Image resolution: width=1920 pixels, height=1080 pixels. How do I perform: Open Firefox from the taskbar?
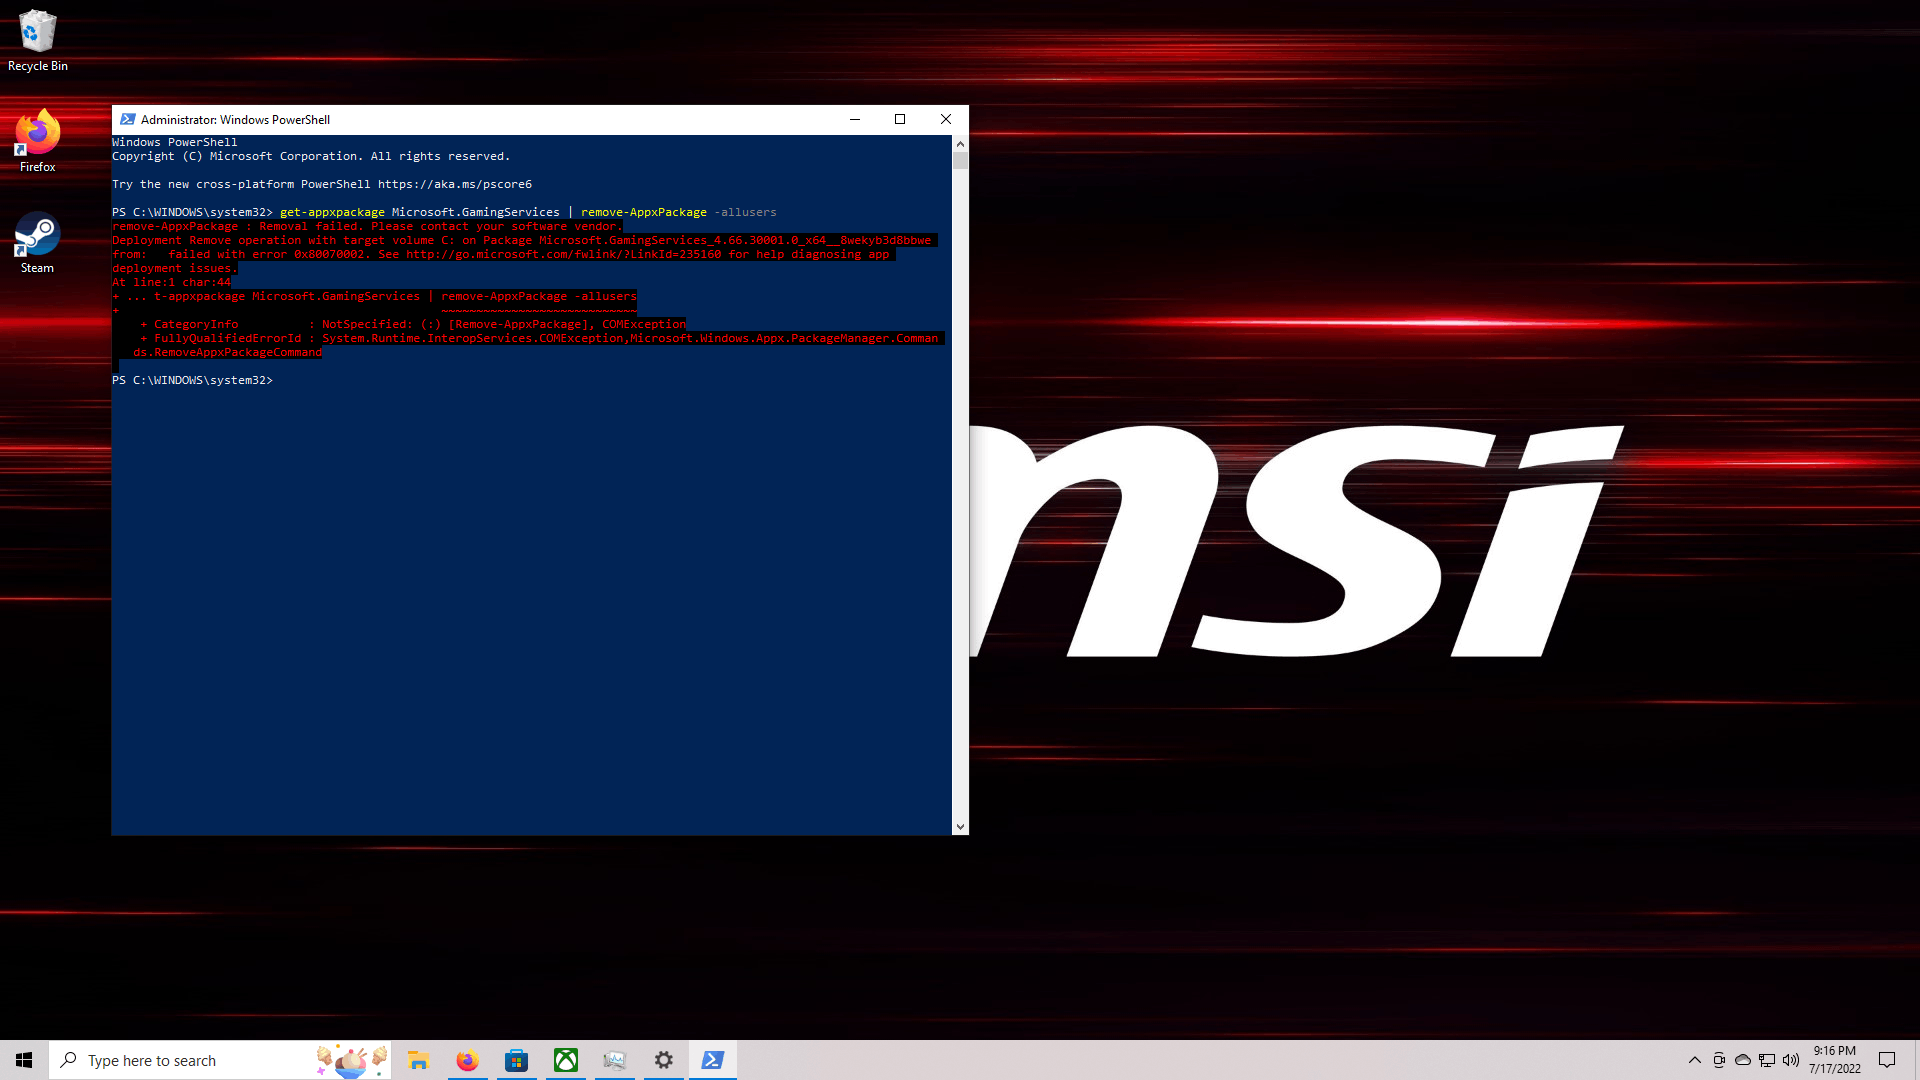(x=467, y=1060)
